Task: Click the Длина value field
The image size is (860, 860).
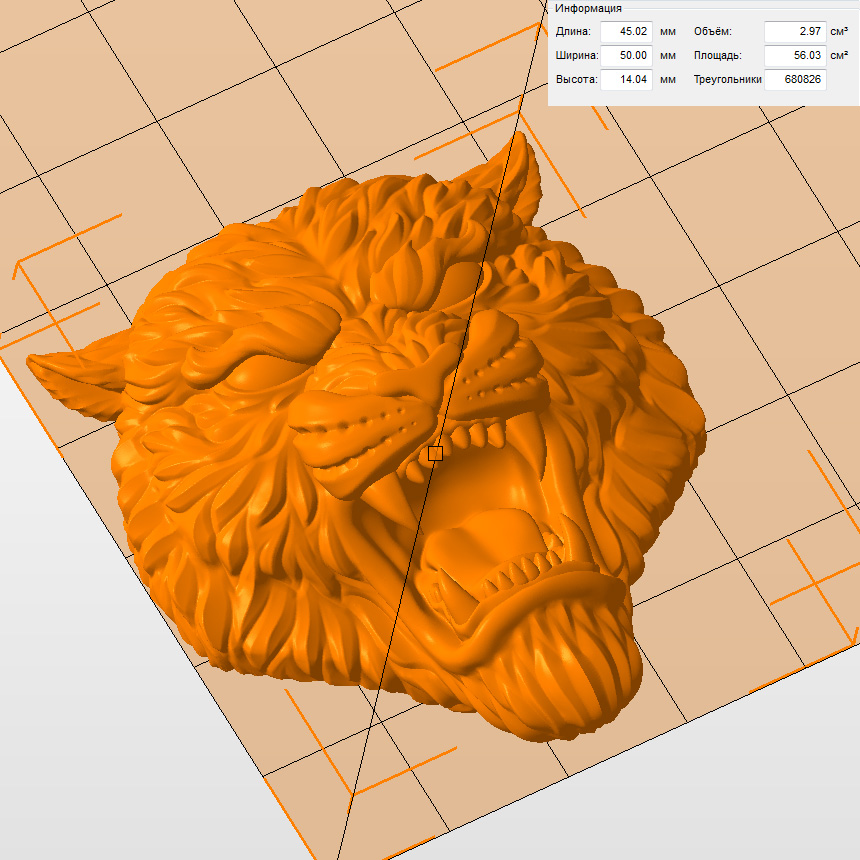Action: (626, 31)
